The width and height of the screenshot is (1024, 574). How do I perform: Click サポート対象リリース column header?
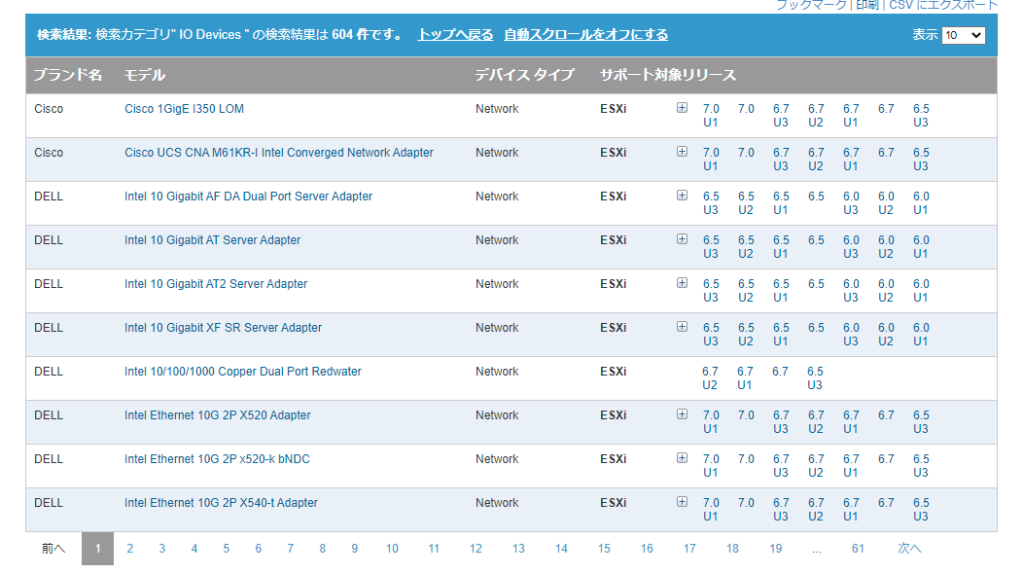coord(668,75)
